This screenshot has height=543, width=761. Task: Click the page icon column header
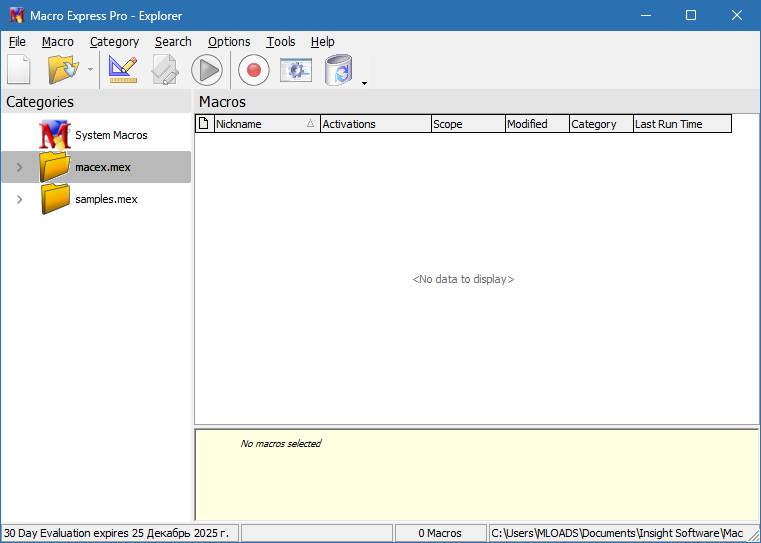point(204,124)
